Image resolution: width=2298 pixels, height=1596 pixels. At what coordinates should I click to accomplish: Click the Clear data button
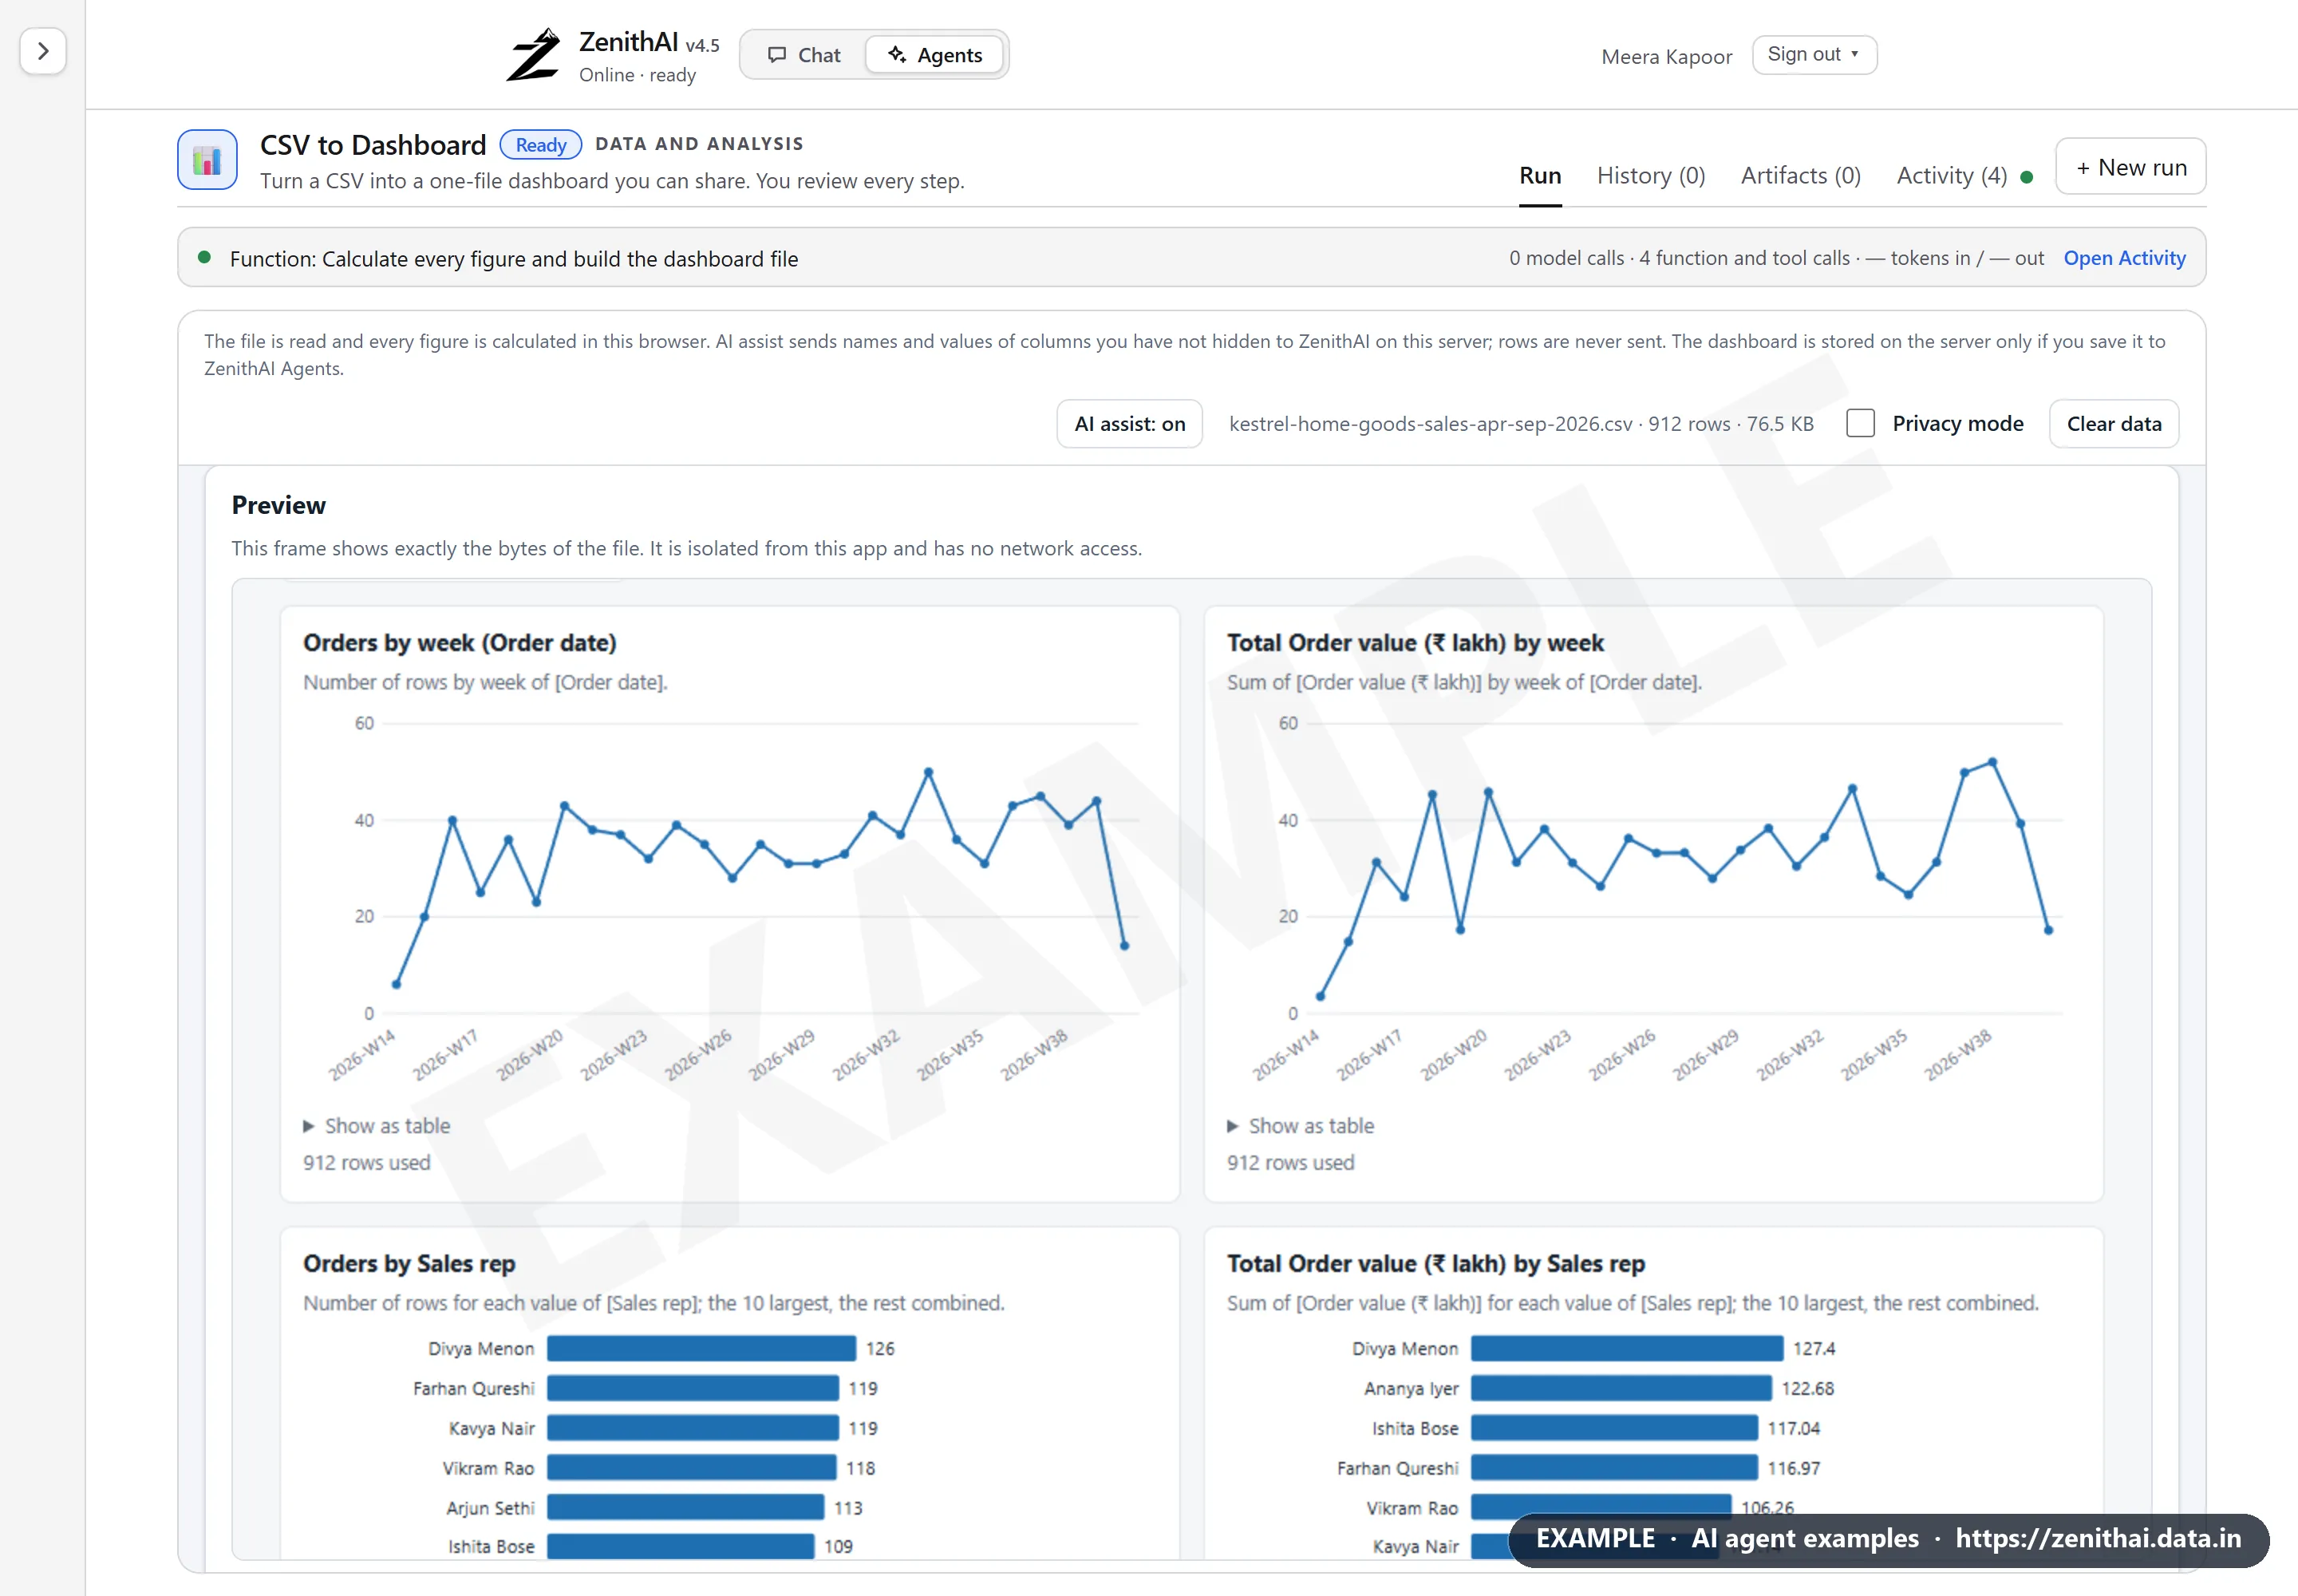2114,424
